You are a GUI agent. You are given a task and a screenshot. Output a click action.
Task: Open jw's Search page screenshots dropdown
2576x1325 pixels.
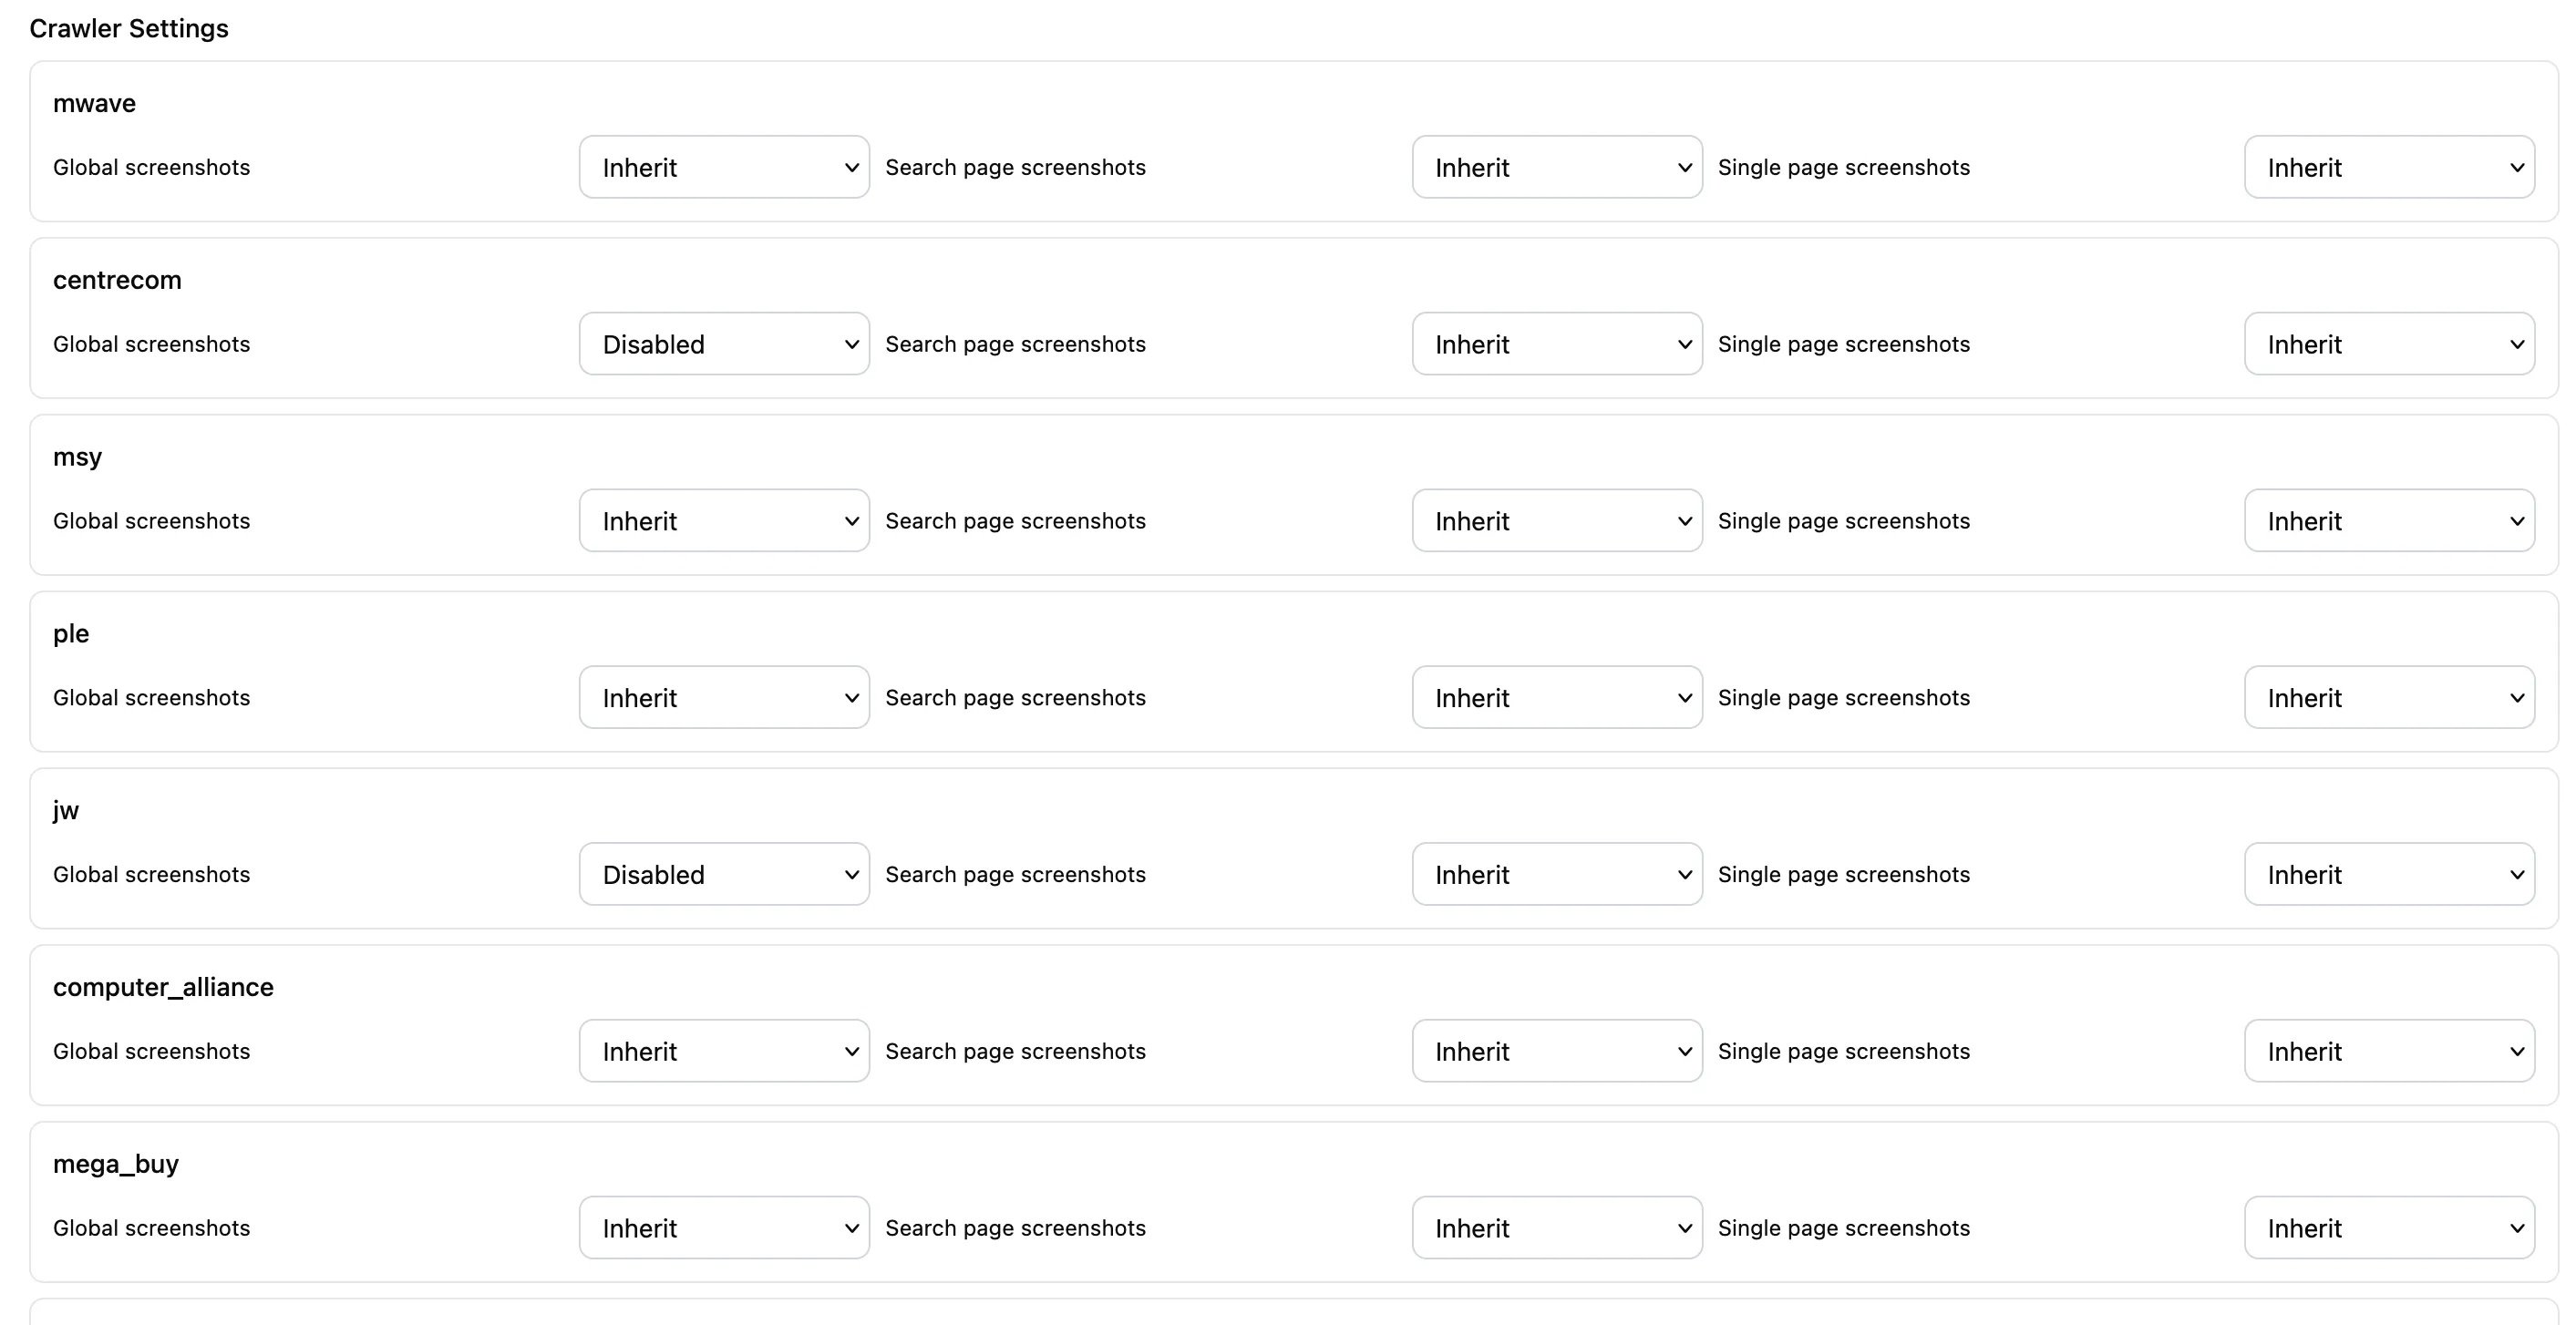[x=1556, y=873]
